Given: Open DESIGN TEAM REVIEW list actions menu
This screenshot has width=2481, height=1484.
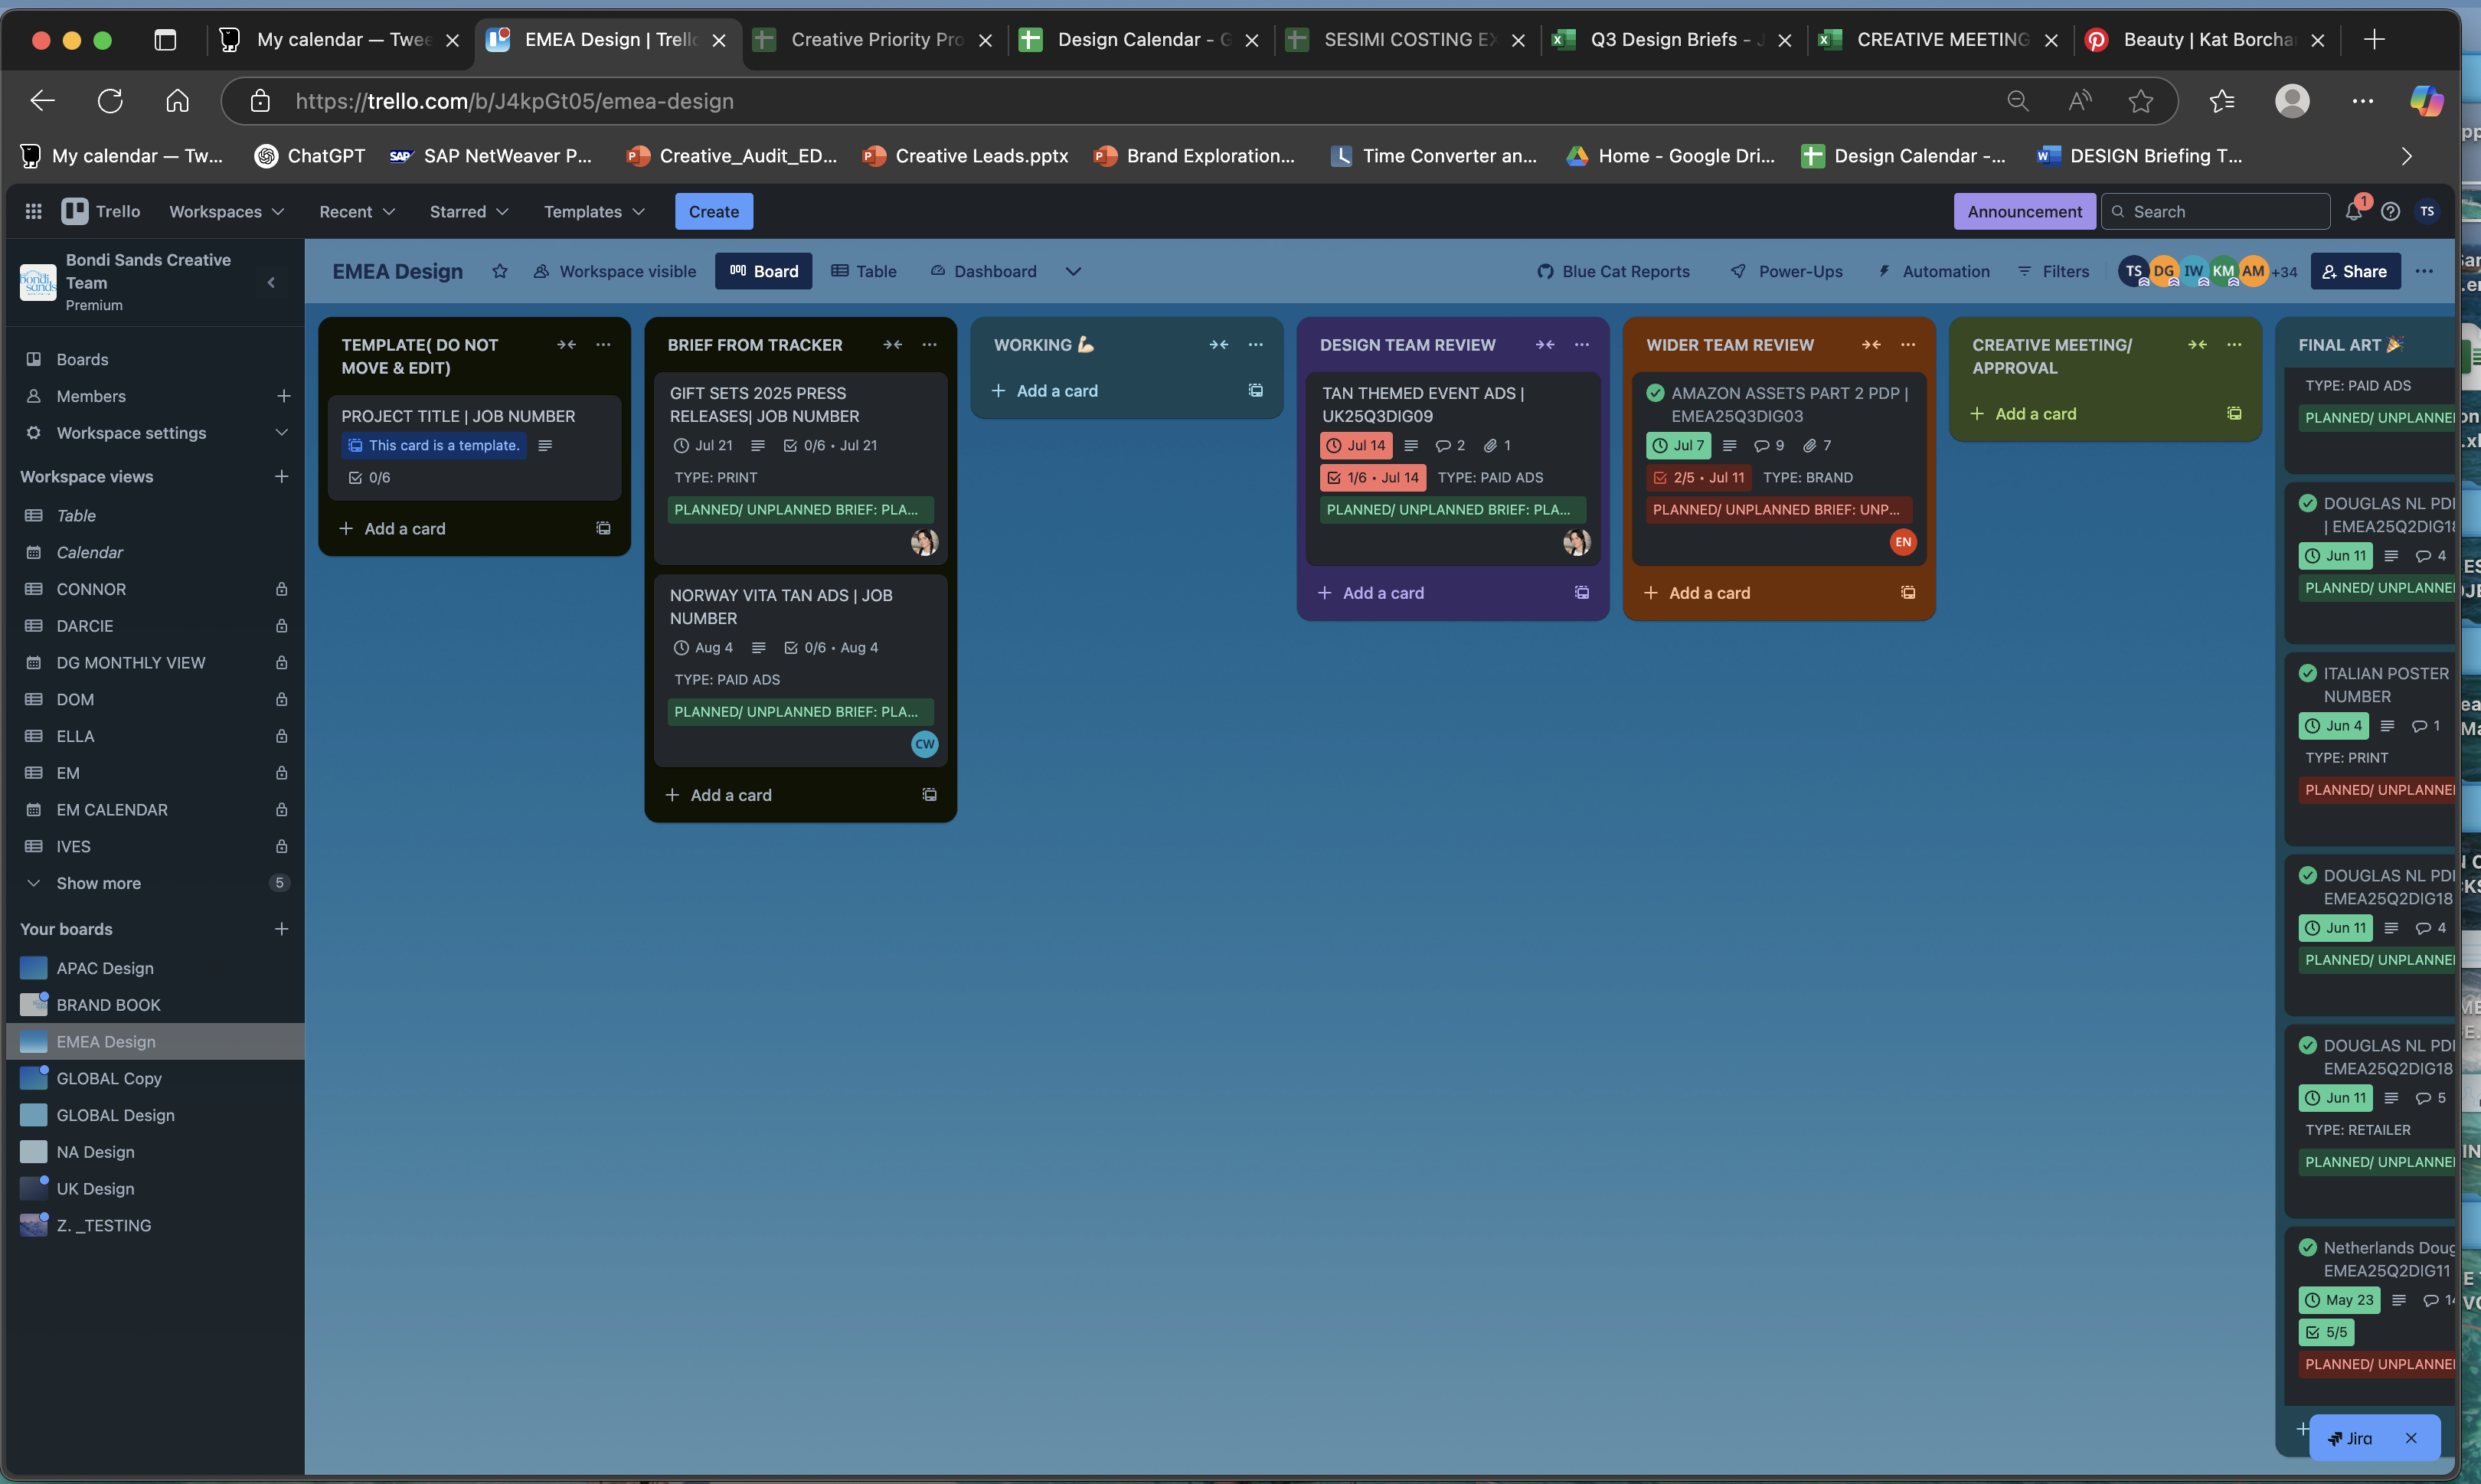Looking at the screenshot, I should point(1581,344).
